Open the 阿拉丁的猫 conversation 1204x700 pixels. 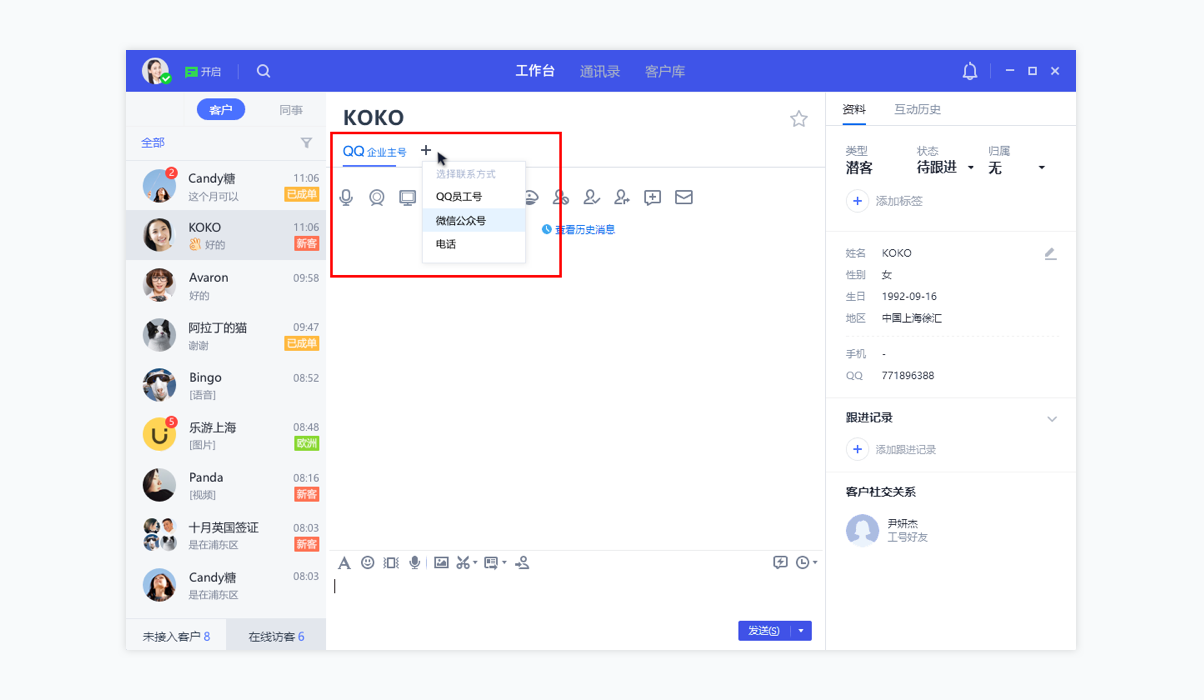tap(226, 336)
